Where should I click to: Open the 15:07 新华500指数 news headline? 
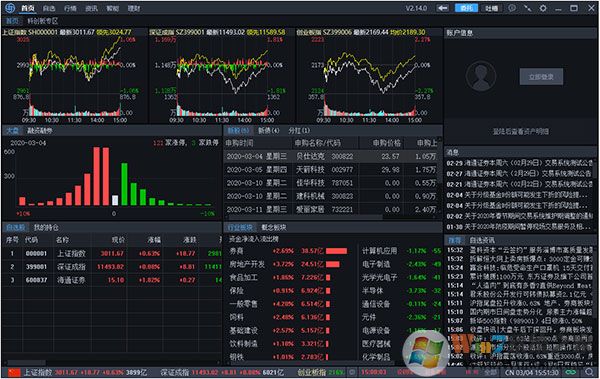[x=520, y=321]
